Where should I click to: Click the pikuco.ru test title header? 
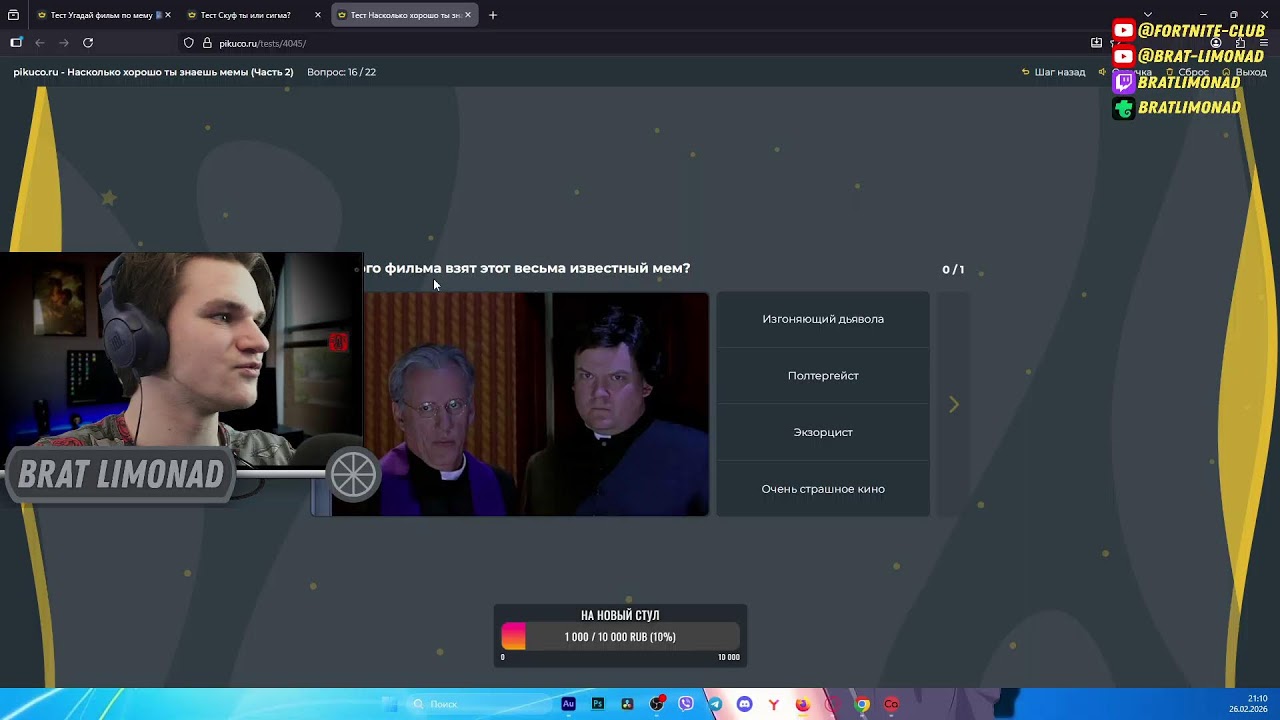(x=153, y=72)
